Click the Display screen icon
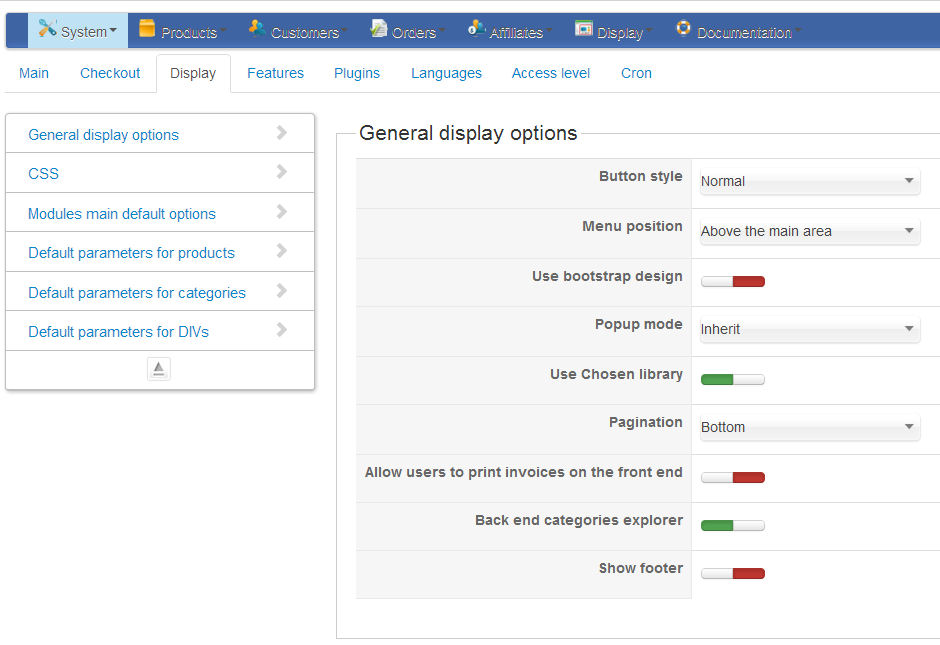This screenshot has height=645, width=940. (584, 28)
